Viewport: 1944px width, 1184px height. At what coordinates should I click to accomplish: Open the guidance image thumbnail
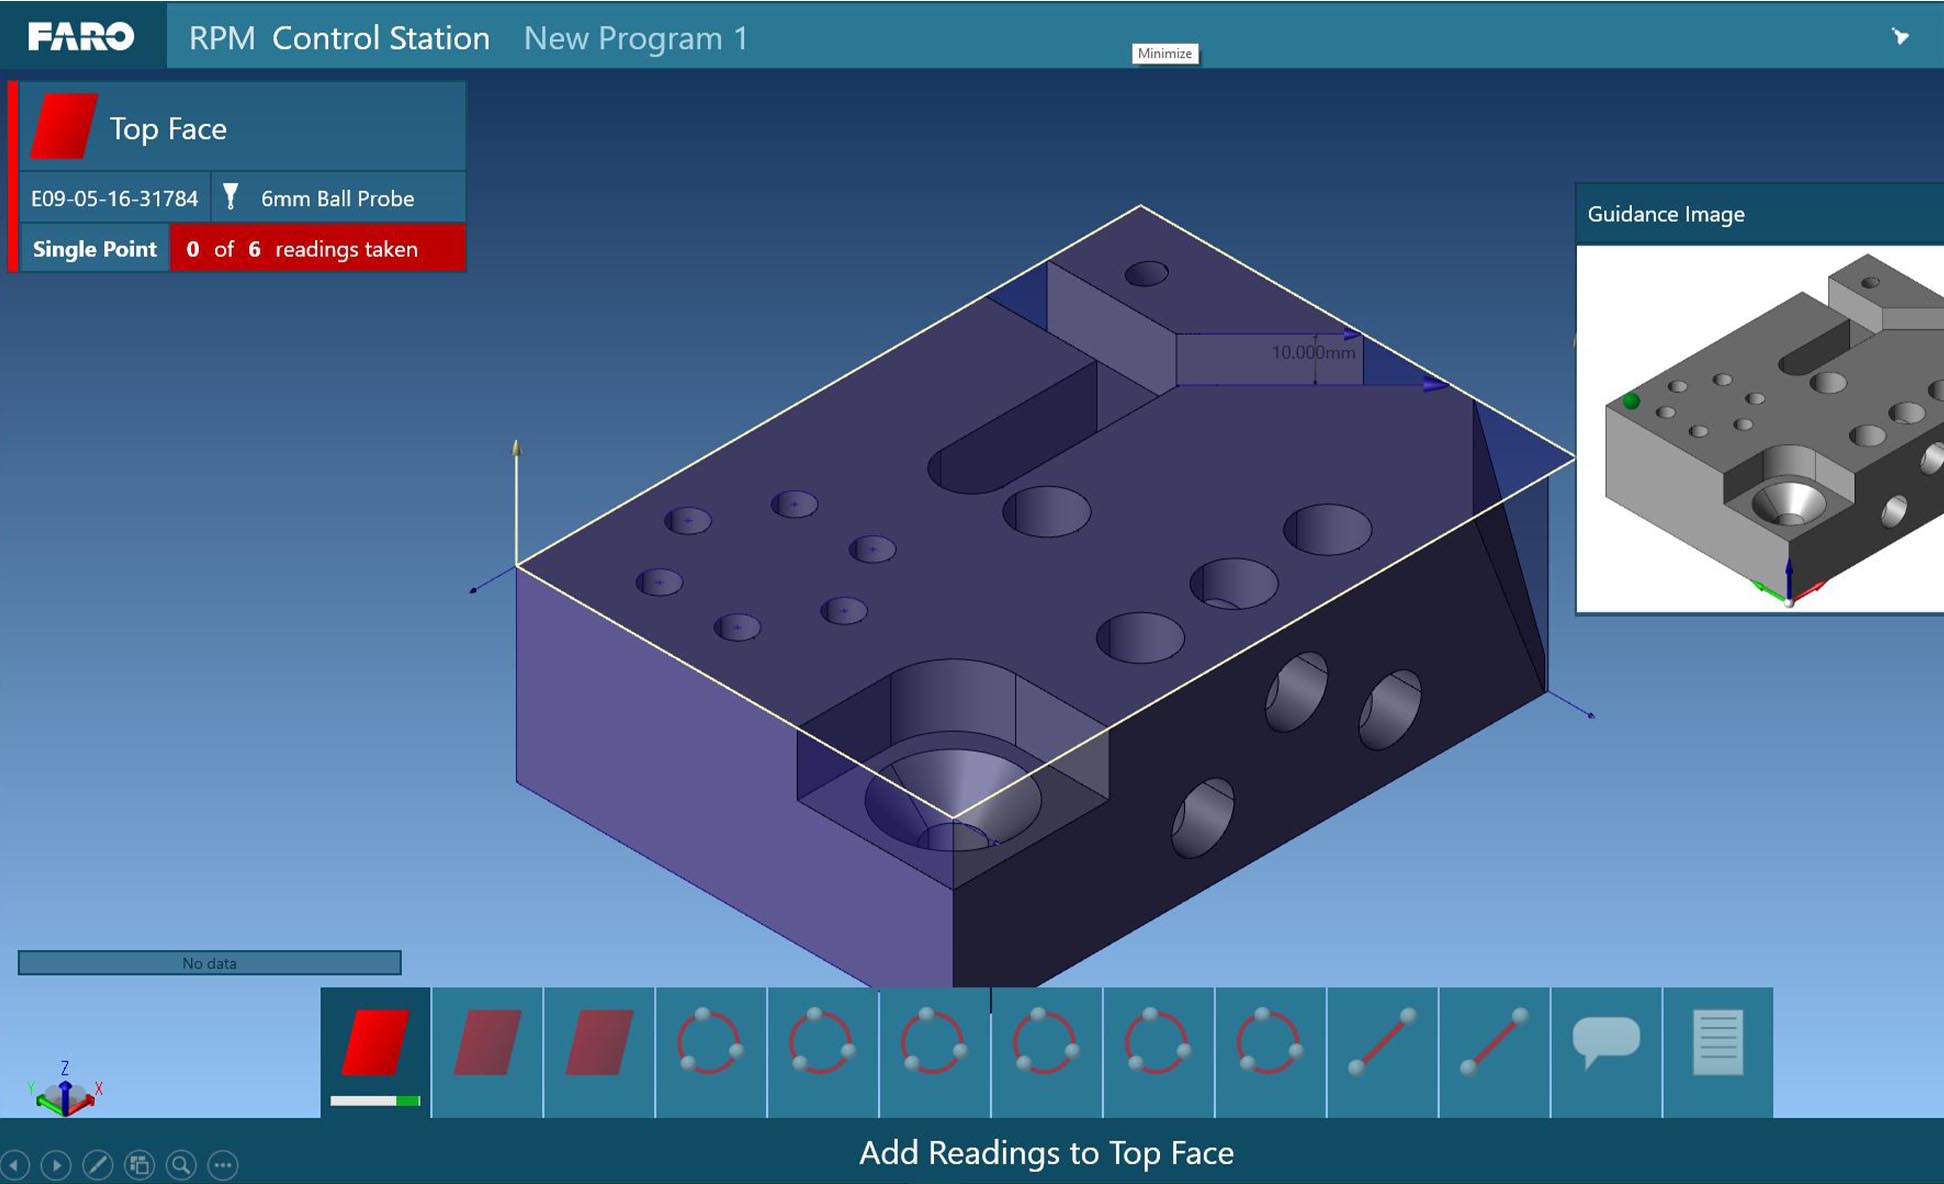coord(1760,429)
